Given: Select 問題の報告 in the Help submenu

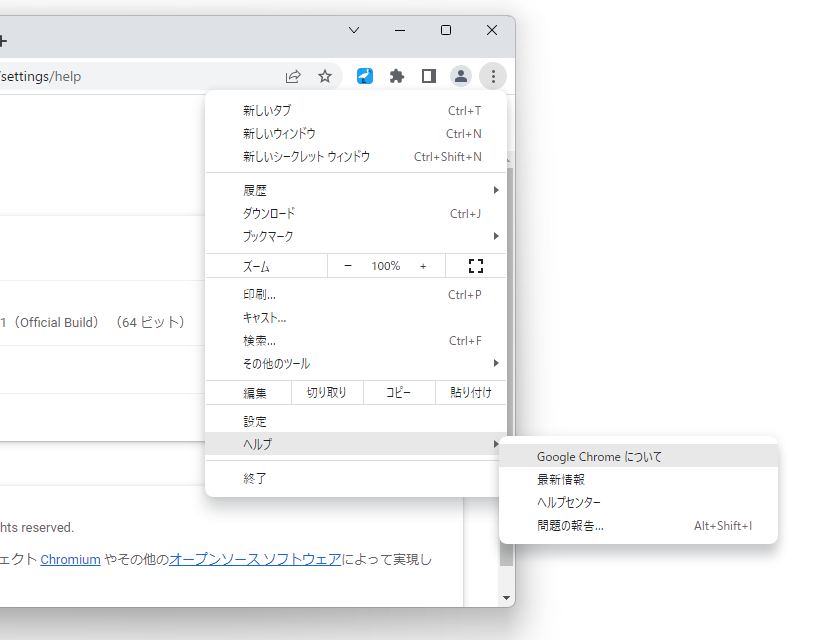Looking at the screenshot, I should [x=575, y=525].
